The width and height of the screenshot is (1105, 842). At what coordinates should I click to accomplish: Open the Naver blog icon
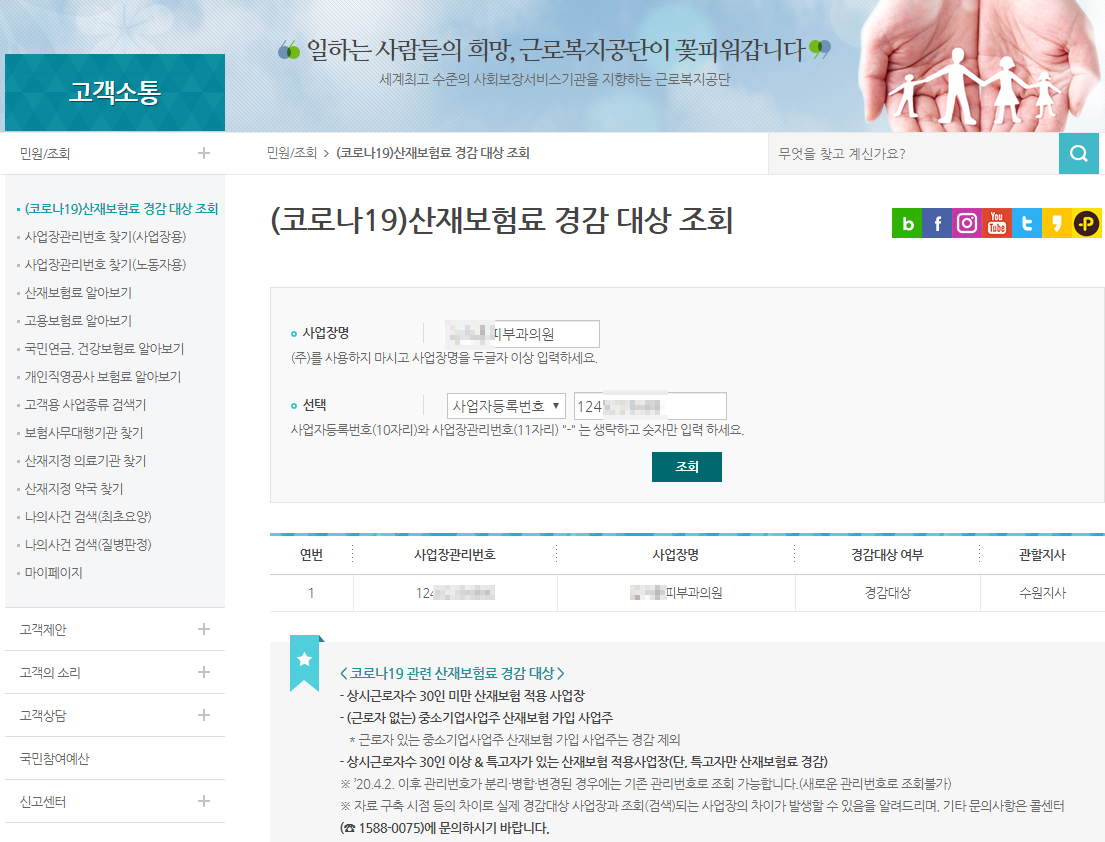pyautogui.click(x=907, y=224)
